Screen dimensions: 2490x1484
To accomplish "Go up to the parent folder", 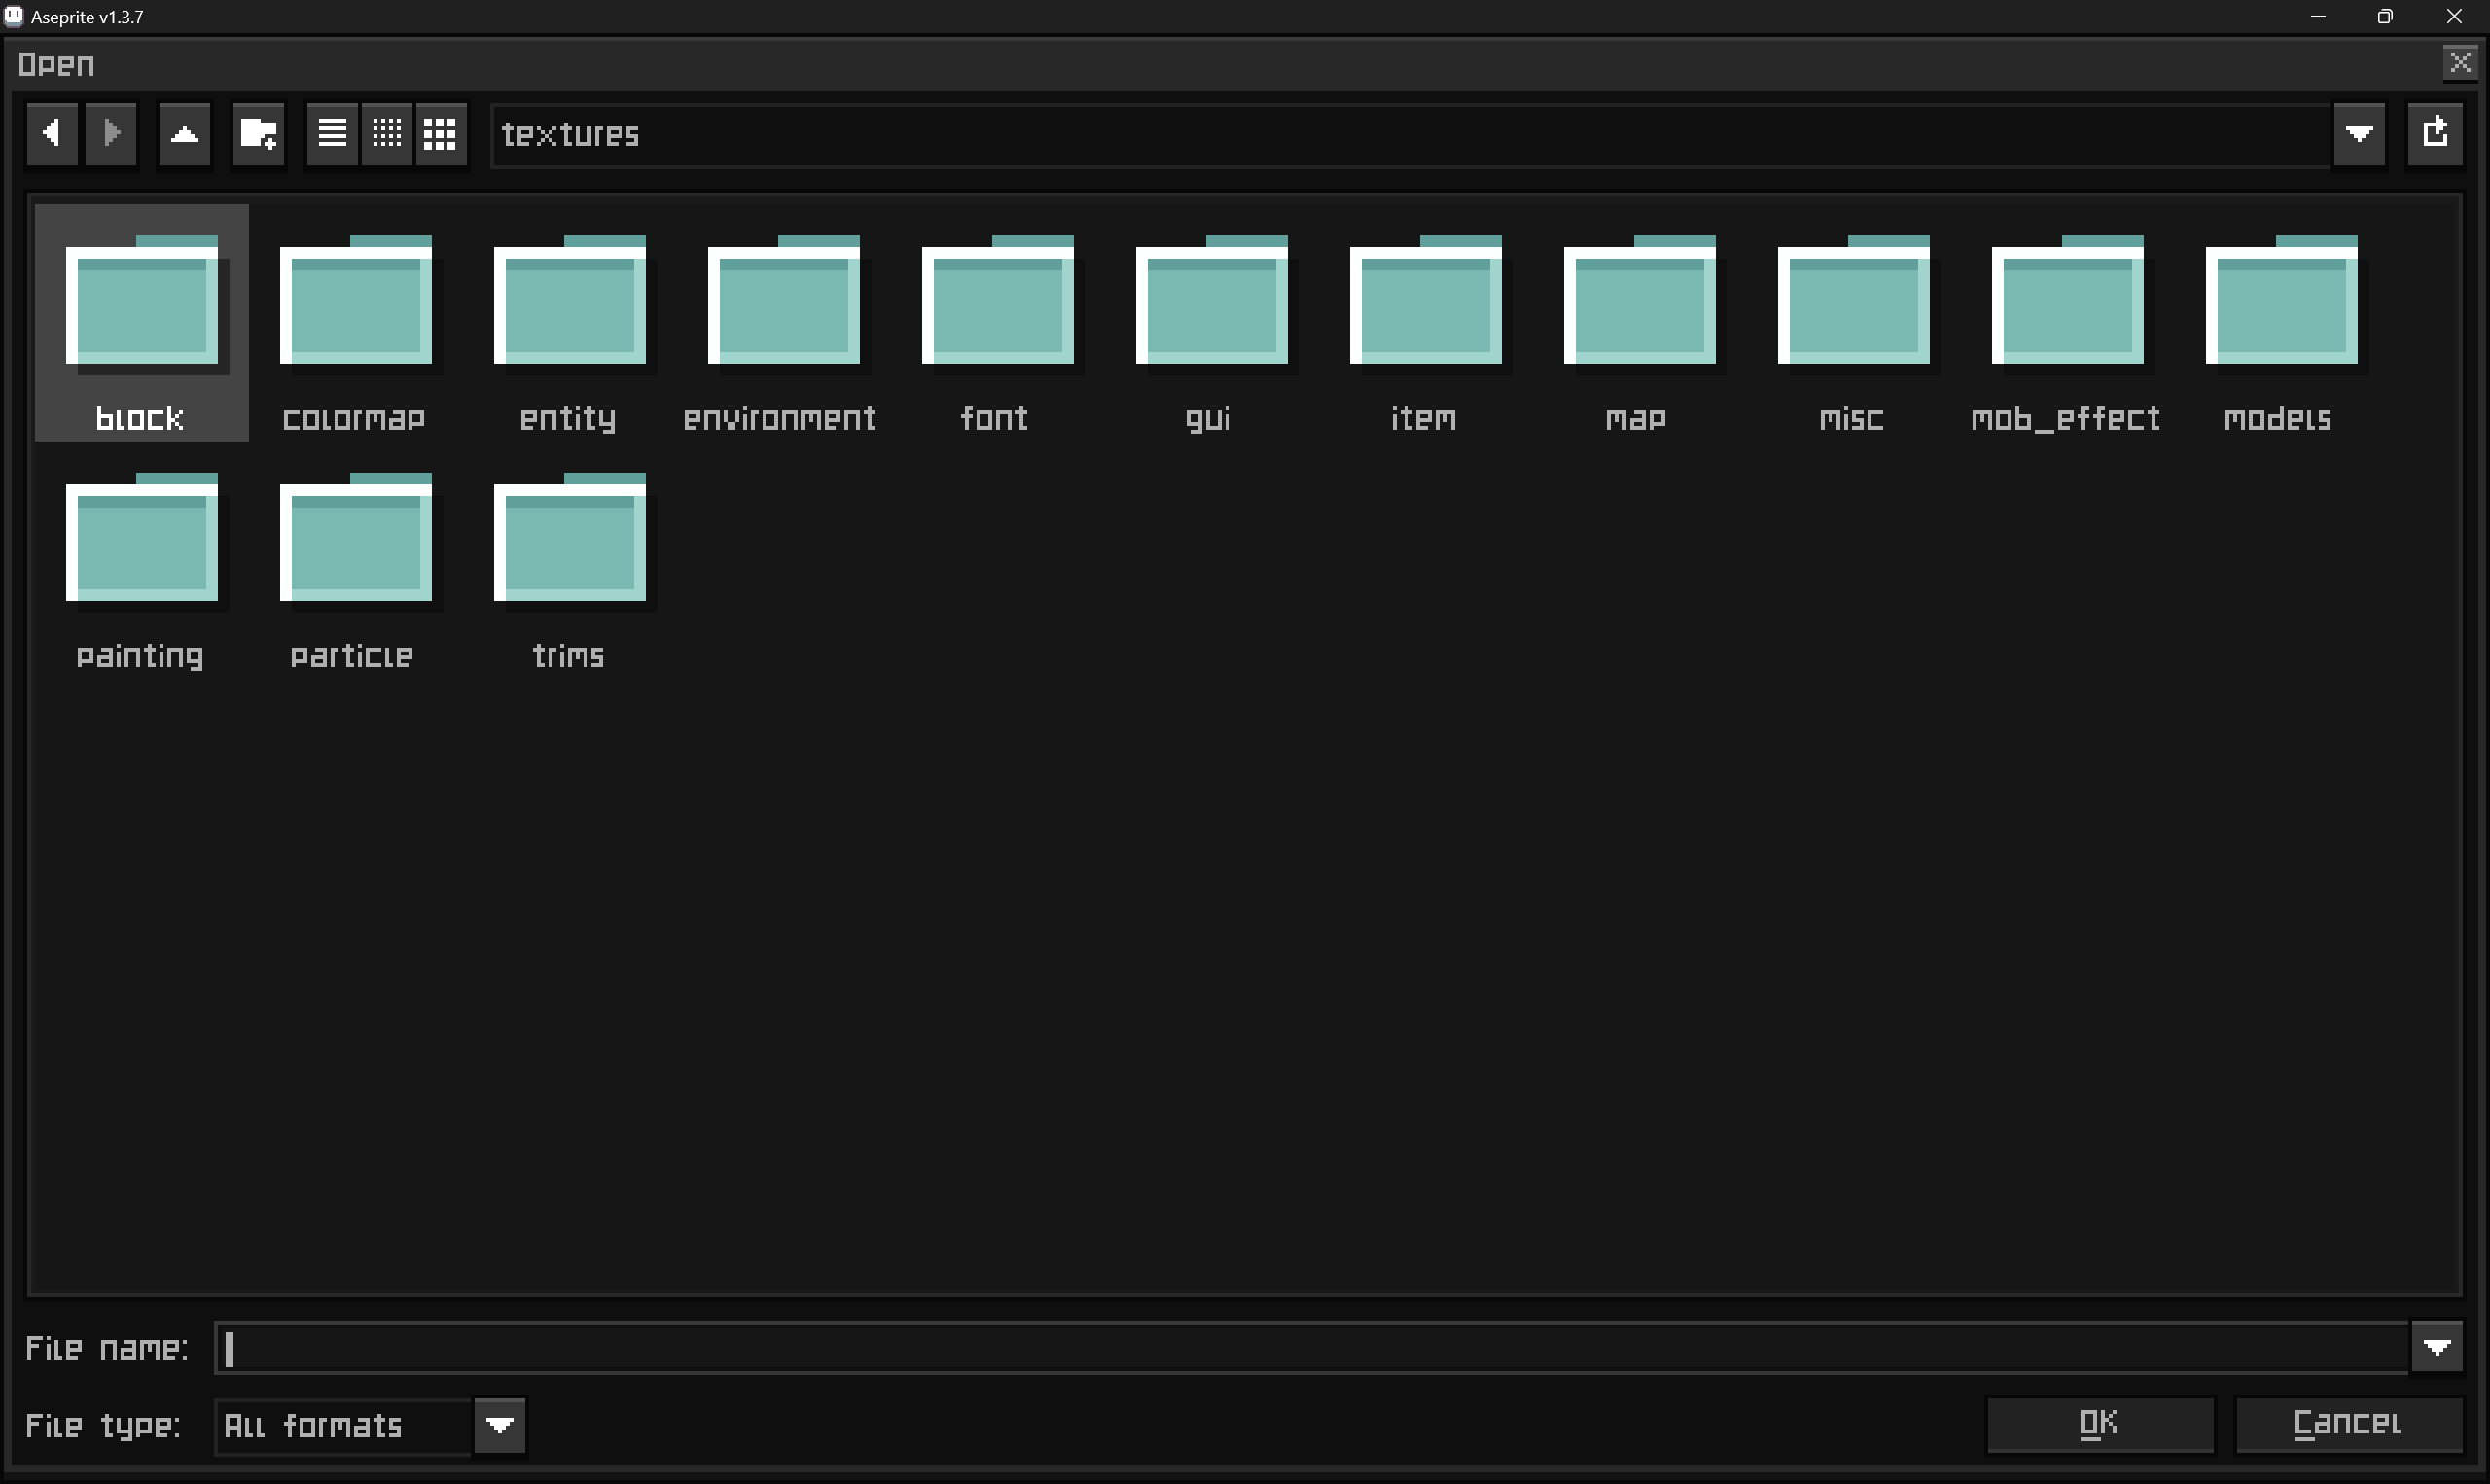I will point(185,133).
